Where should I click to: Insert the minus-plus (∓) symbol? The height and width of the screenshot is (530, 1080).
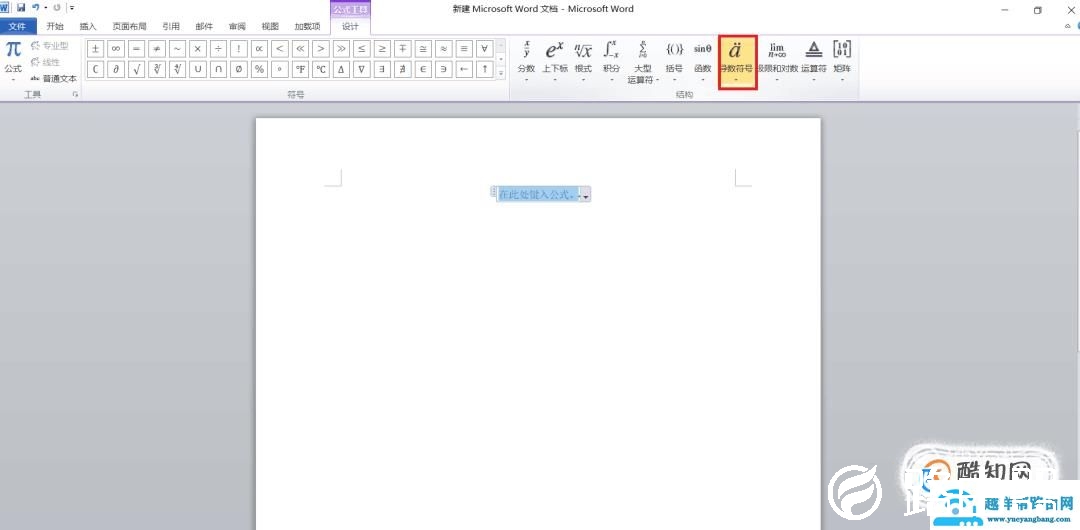point(403,49)
